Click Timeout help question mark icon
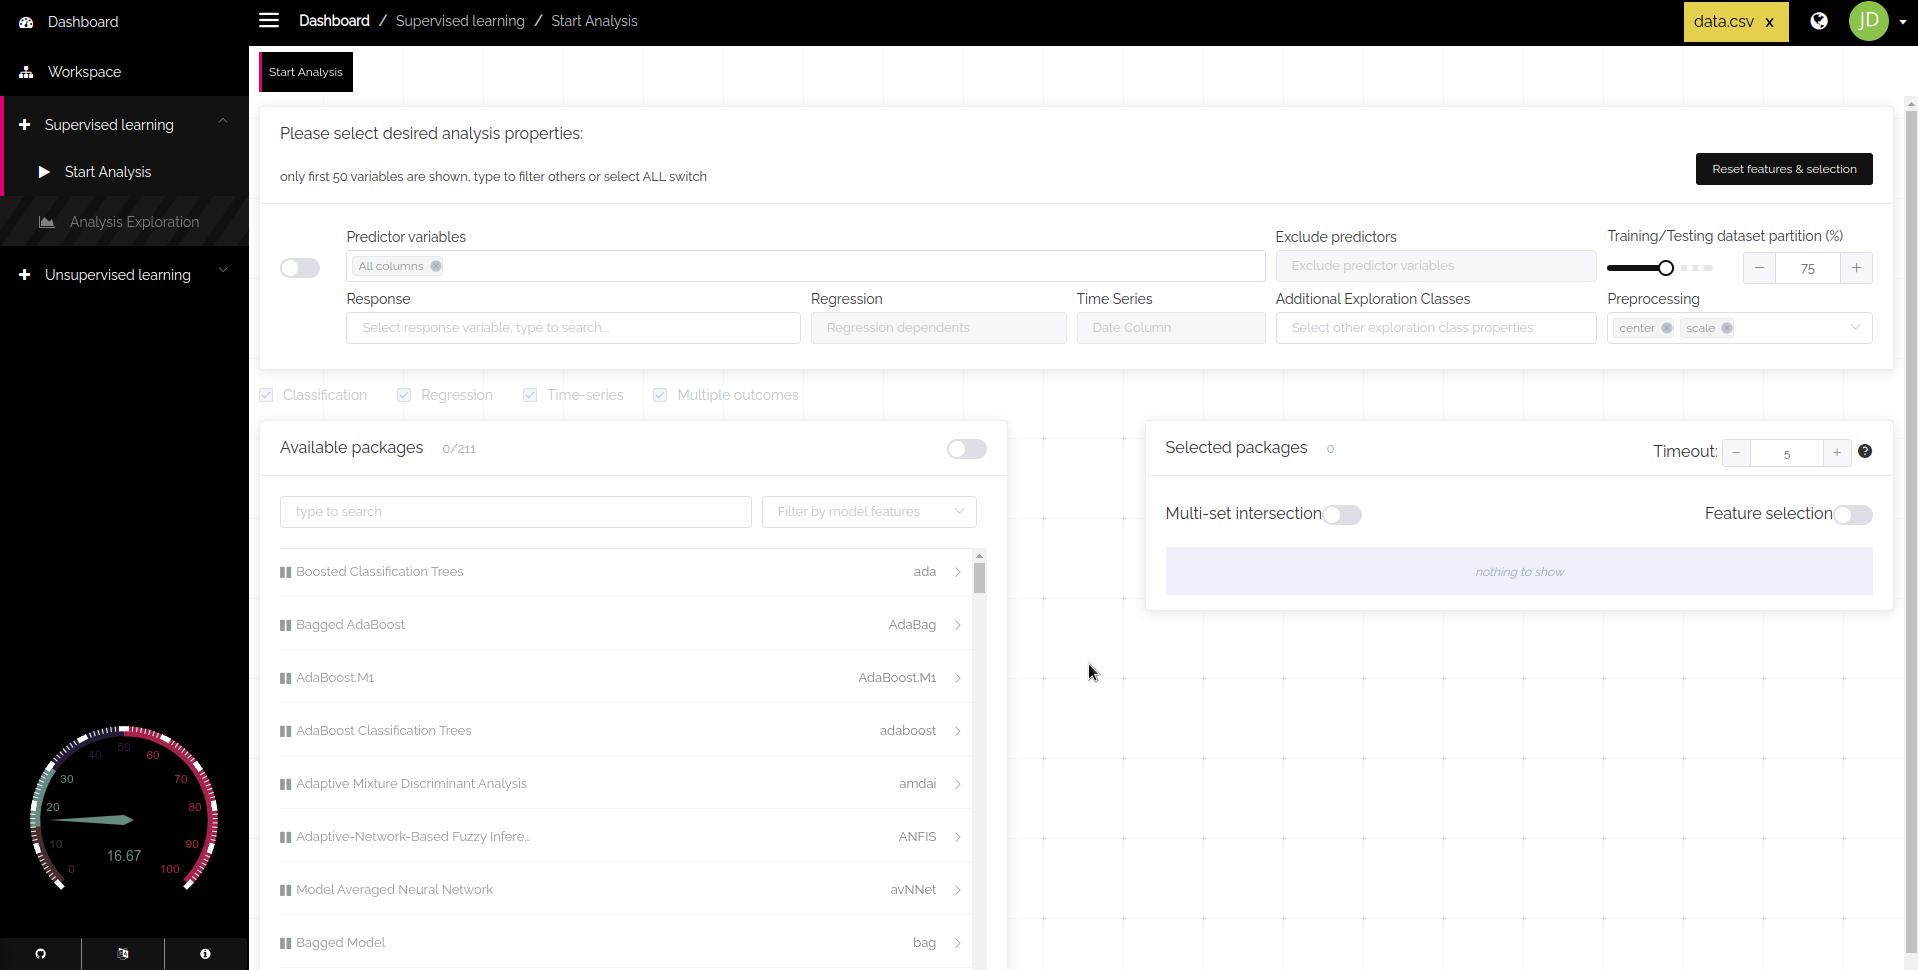This screenshot has width=1918, height=970. (x=1865, y=452)
